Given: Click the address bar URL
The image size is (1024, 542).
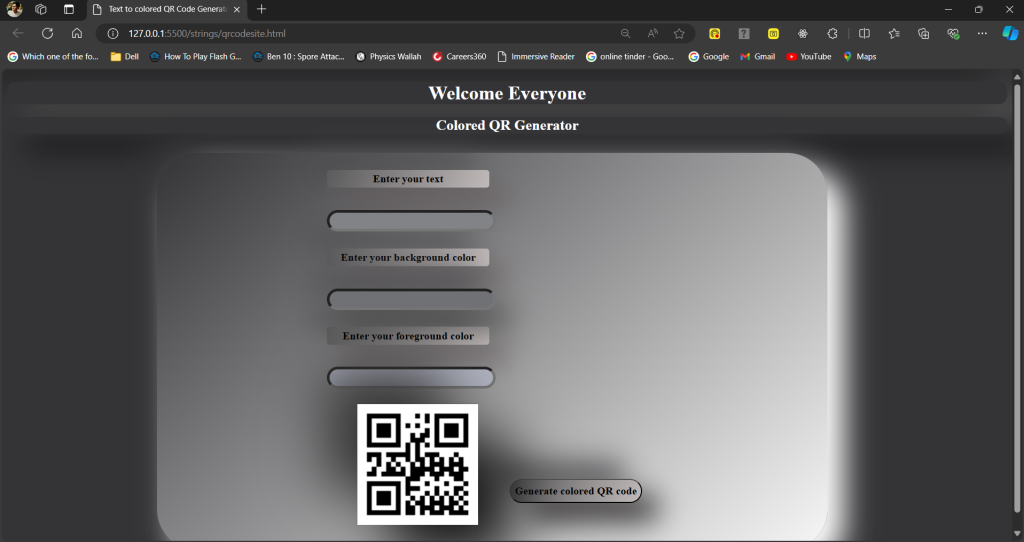Looking at the screenshot, I should pos(207,33).
